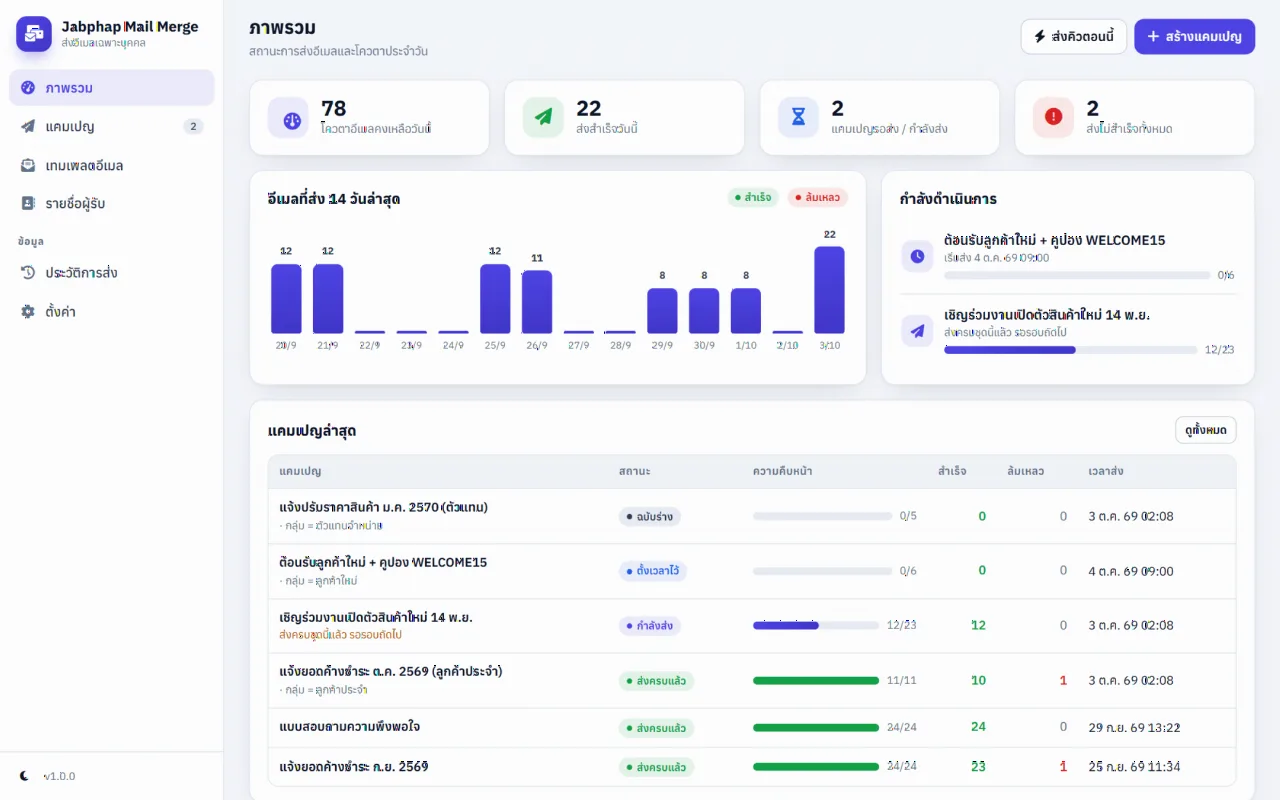Click the สถานะ column header
This screenshot has width=1280, height=800.
pos(634,471)
